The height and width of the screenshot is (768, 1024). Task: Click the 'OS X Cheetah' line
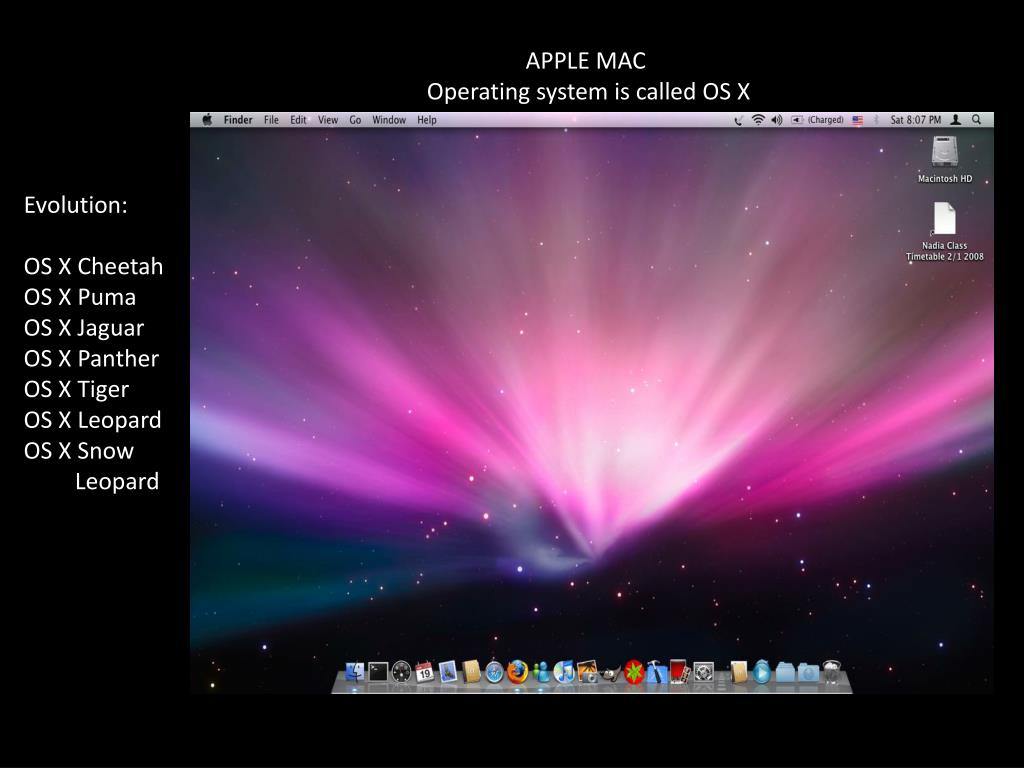(93, 266)
